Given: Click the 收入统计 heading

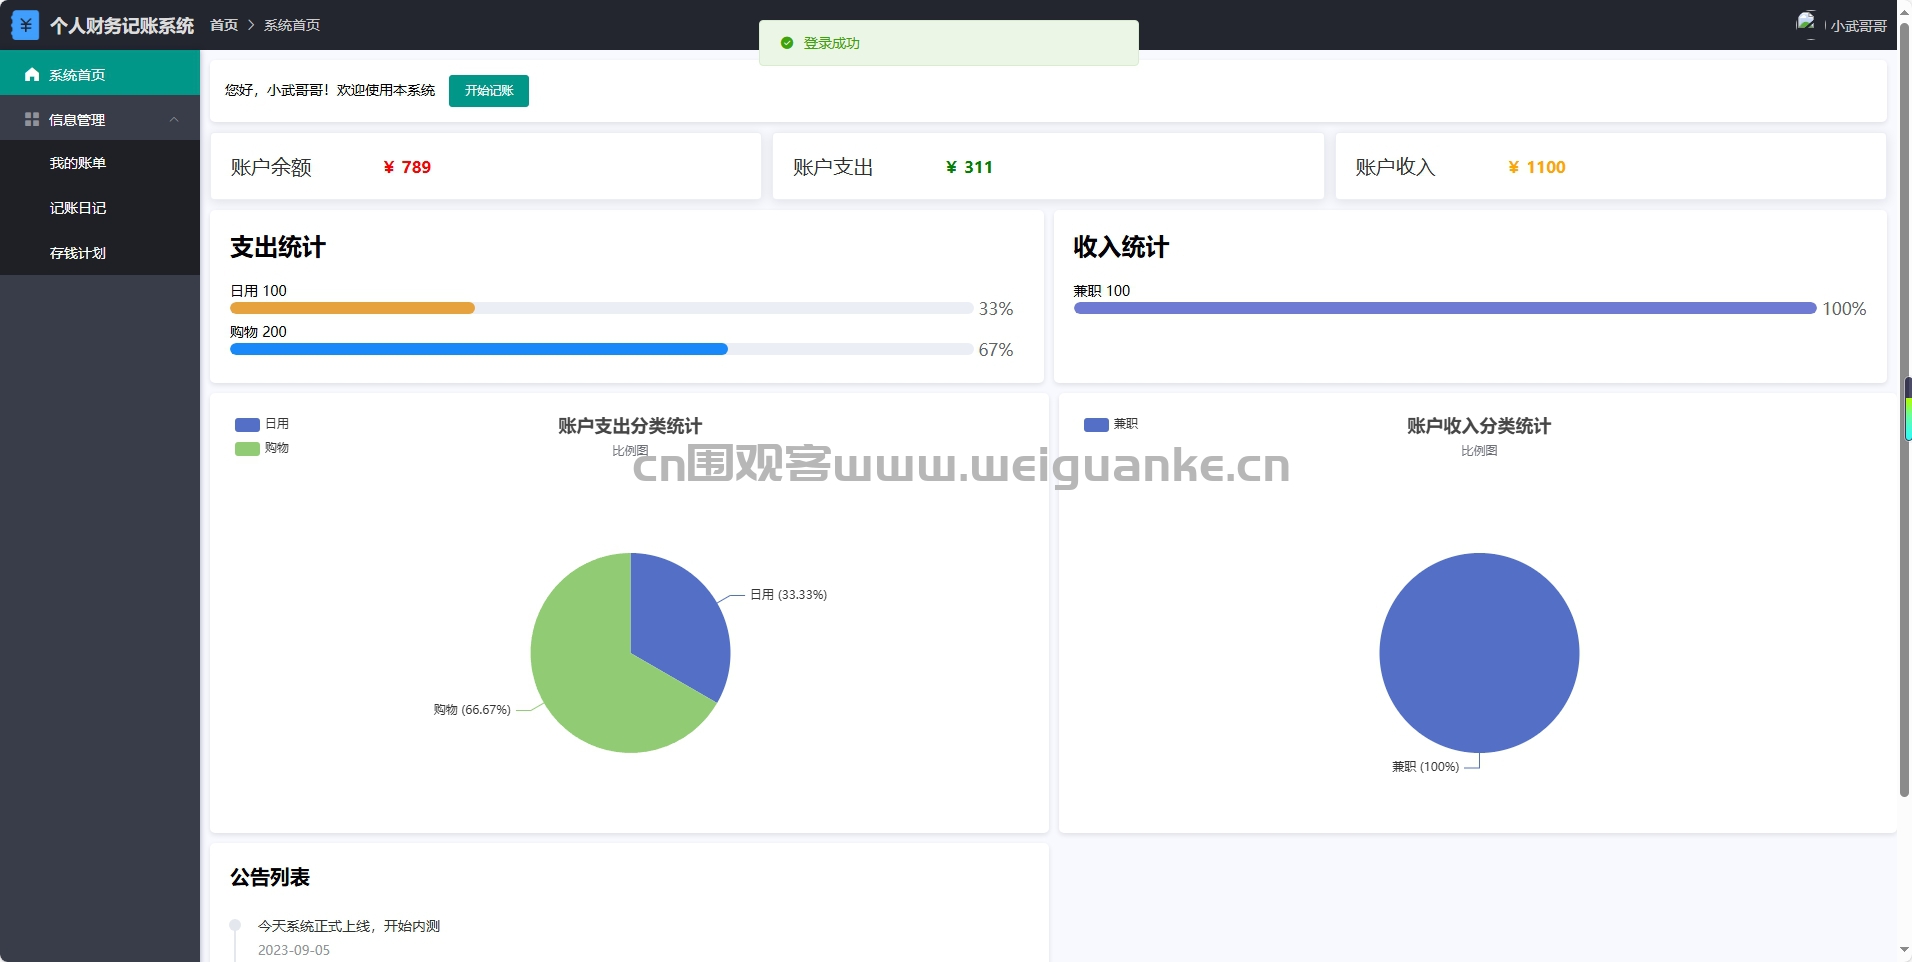Looking at the screenshot, I should point(1121,247).
